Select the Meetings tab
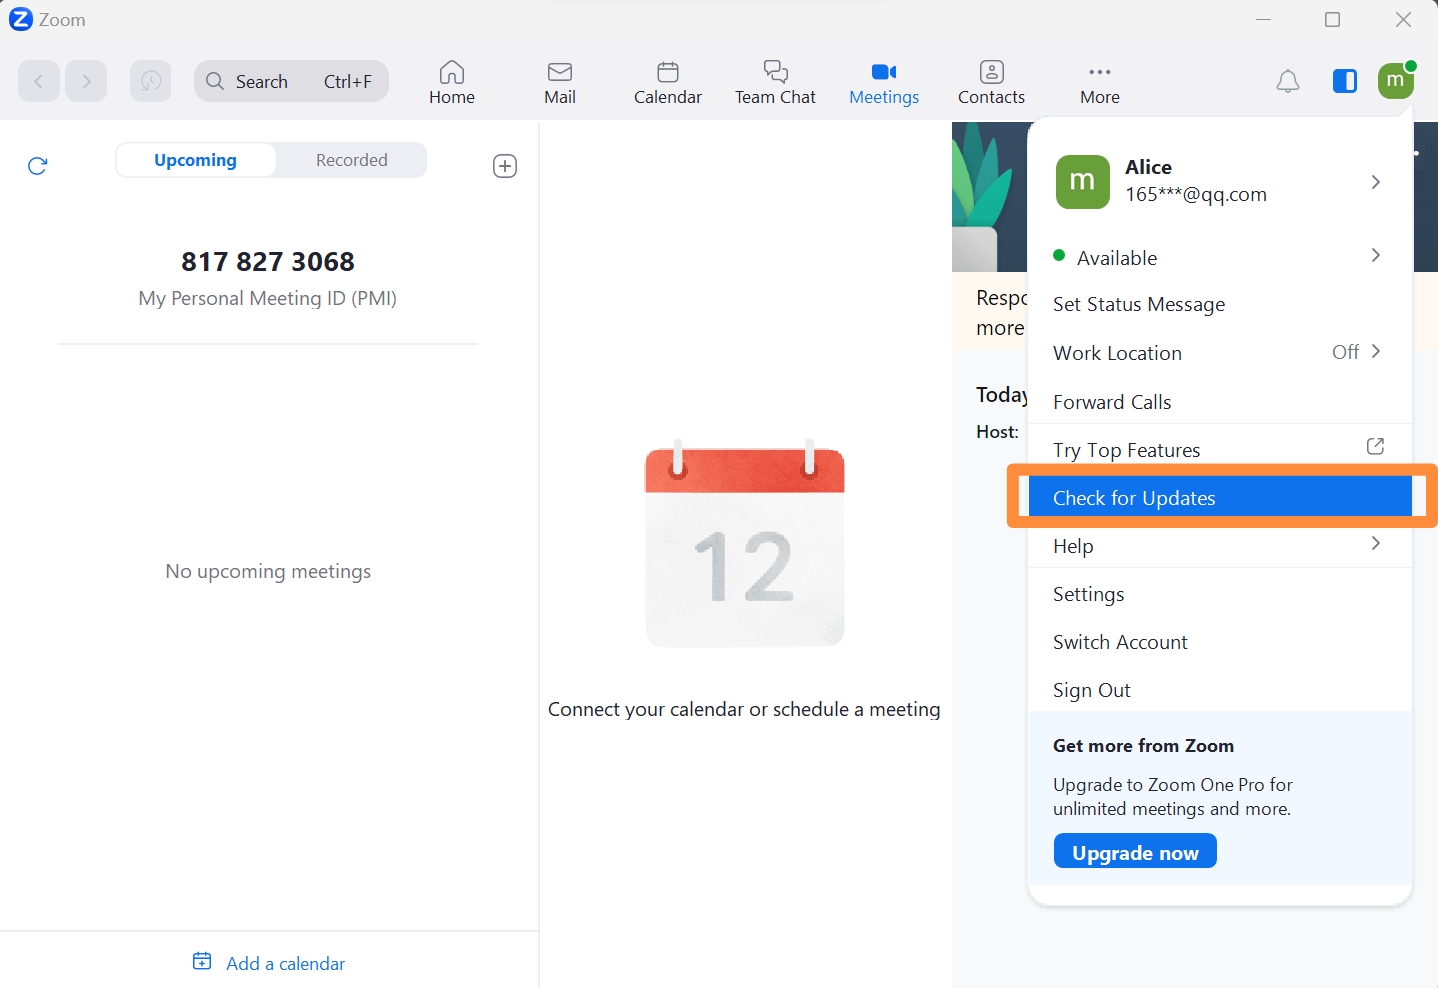The width and height of the screenshot is (1438, 988). 884,82
